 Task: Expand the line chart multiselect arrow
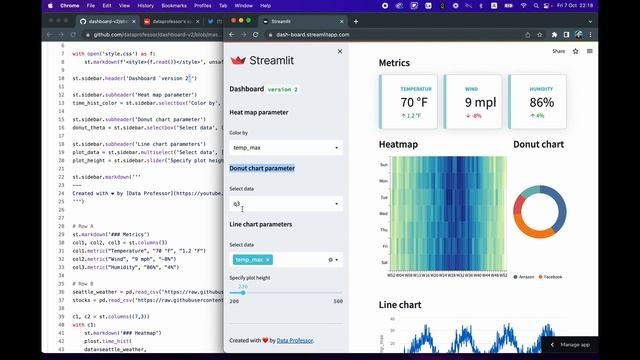[x=337, y=260]
